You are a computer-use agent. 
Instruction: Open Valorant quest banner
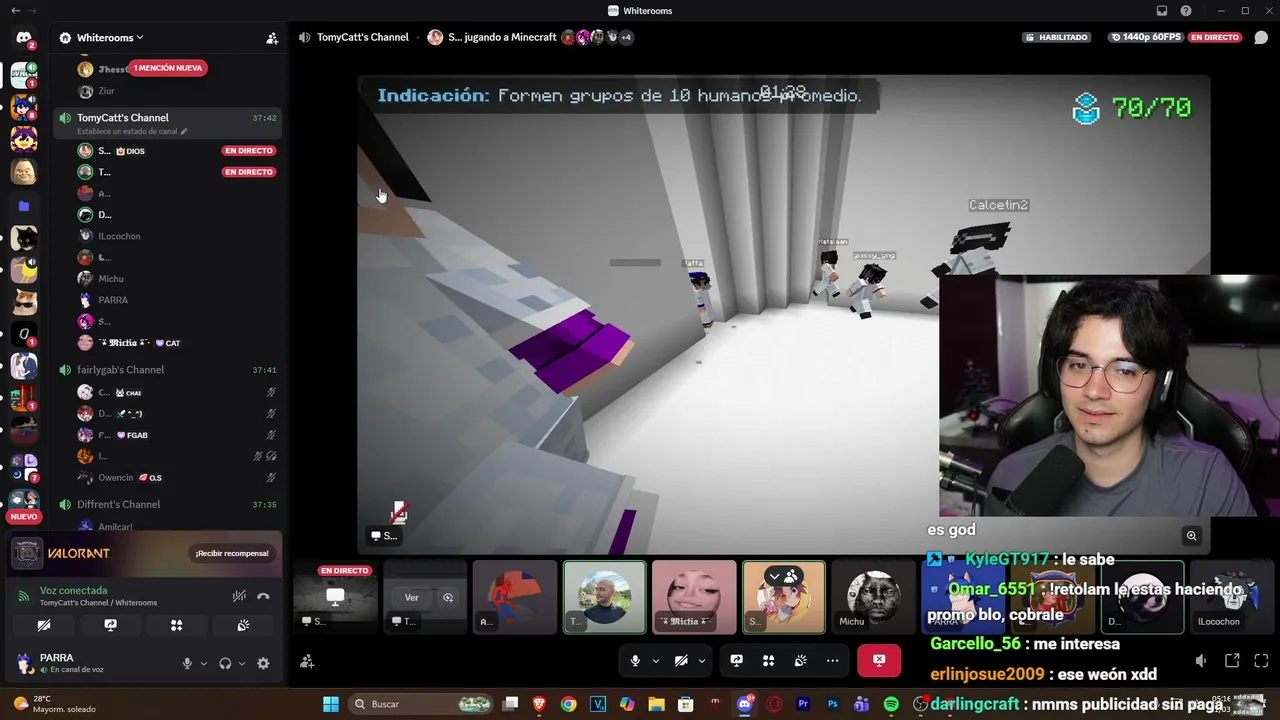point(145,553)
